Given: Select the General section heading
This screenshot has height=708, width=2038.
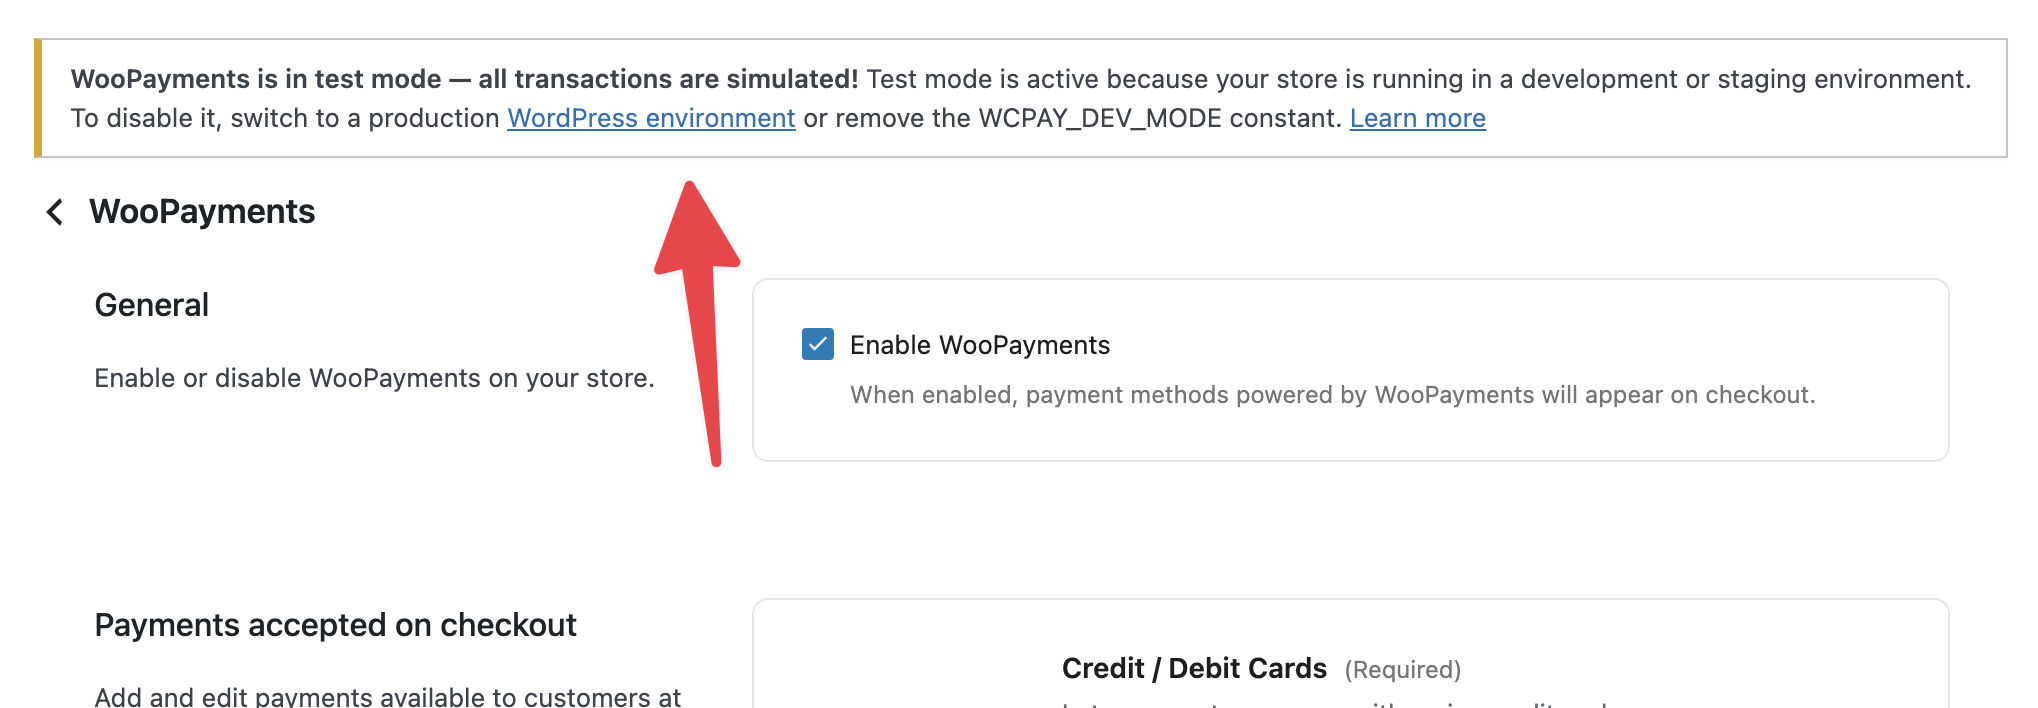Looking at the screenshot, I should [x=152, y=305].
